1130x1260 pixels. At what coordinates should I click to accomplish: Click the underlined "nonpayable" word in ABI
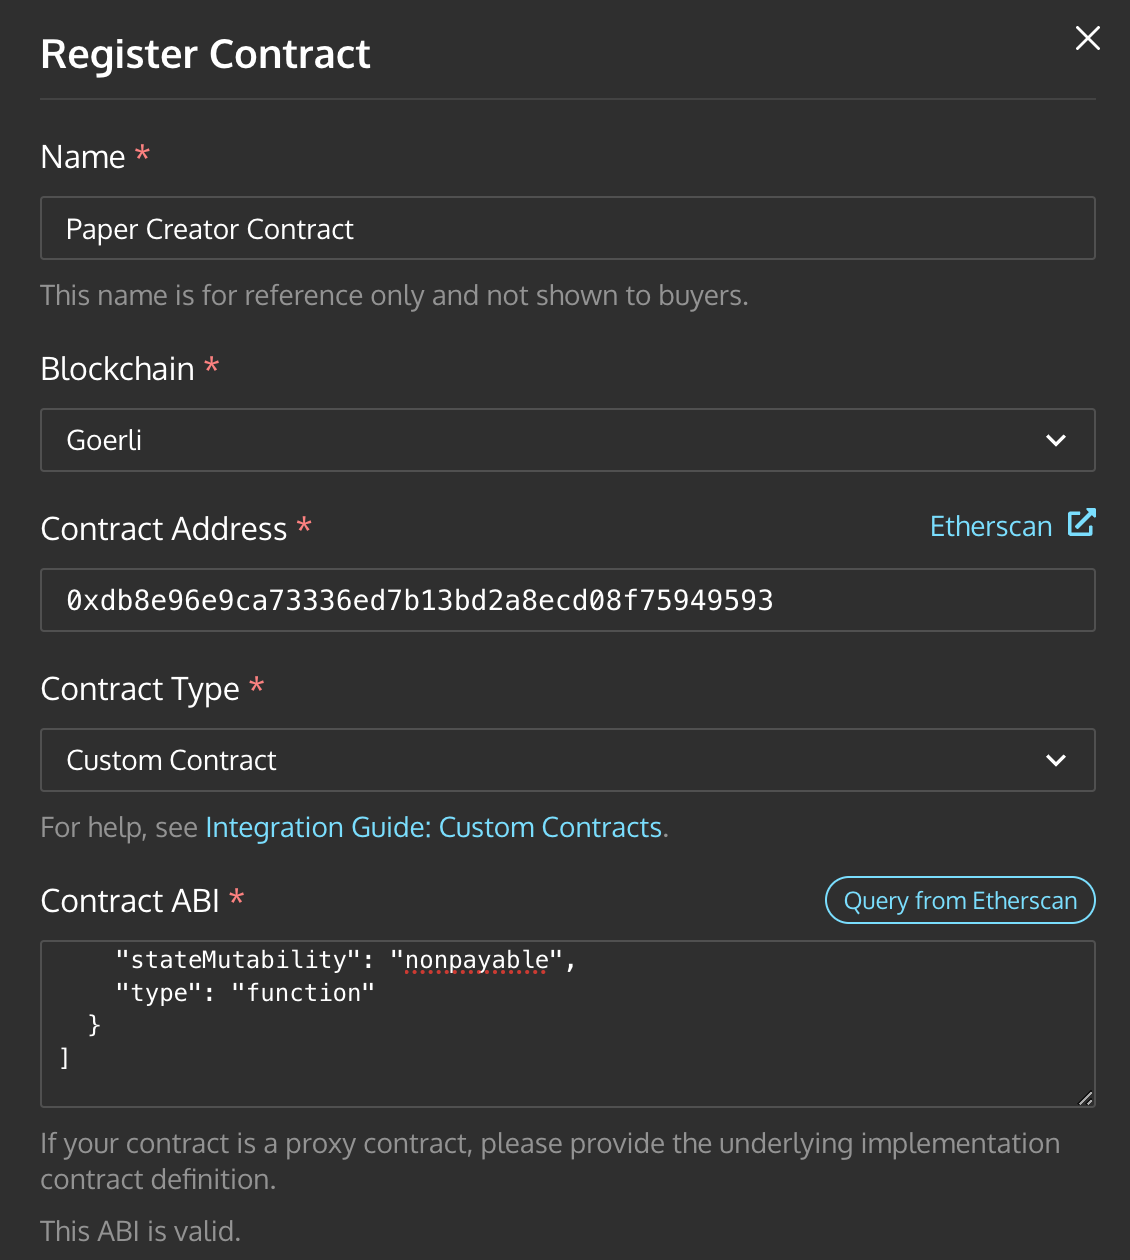[x=477, y=960]
